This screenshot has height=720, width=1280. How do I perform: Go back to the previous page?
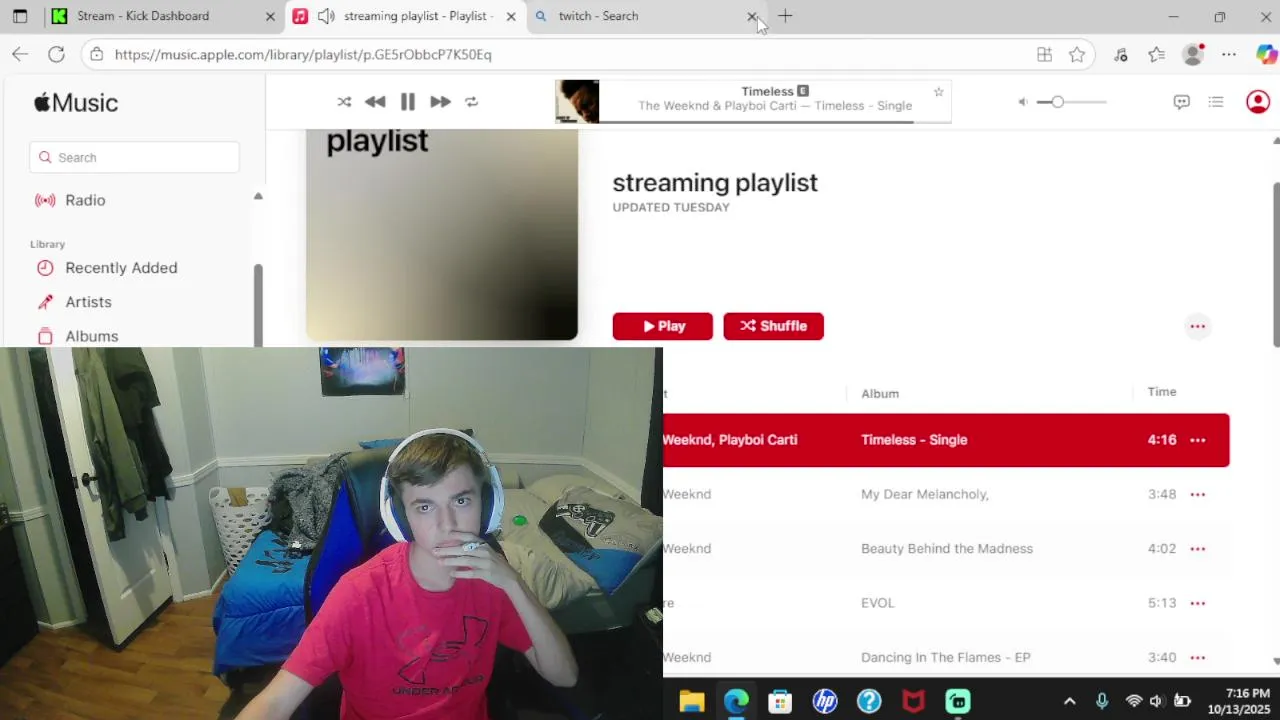[20, 55]
